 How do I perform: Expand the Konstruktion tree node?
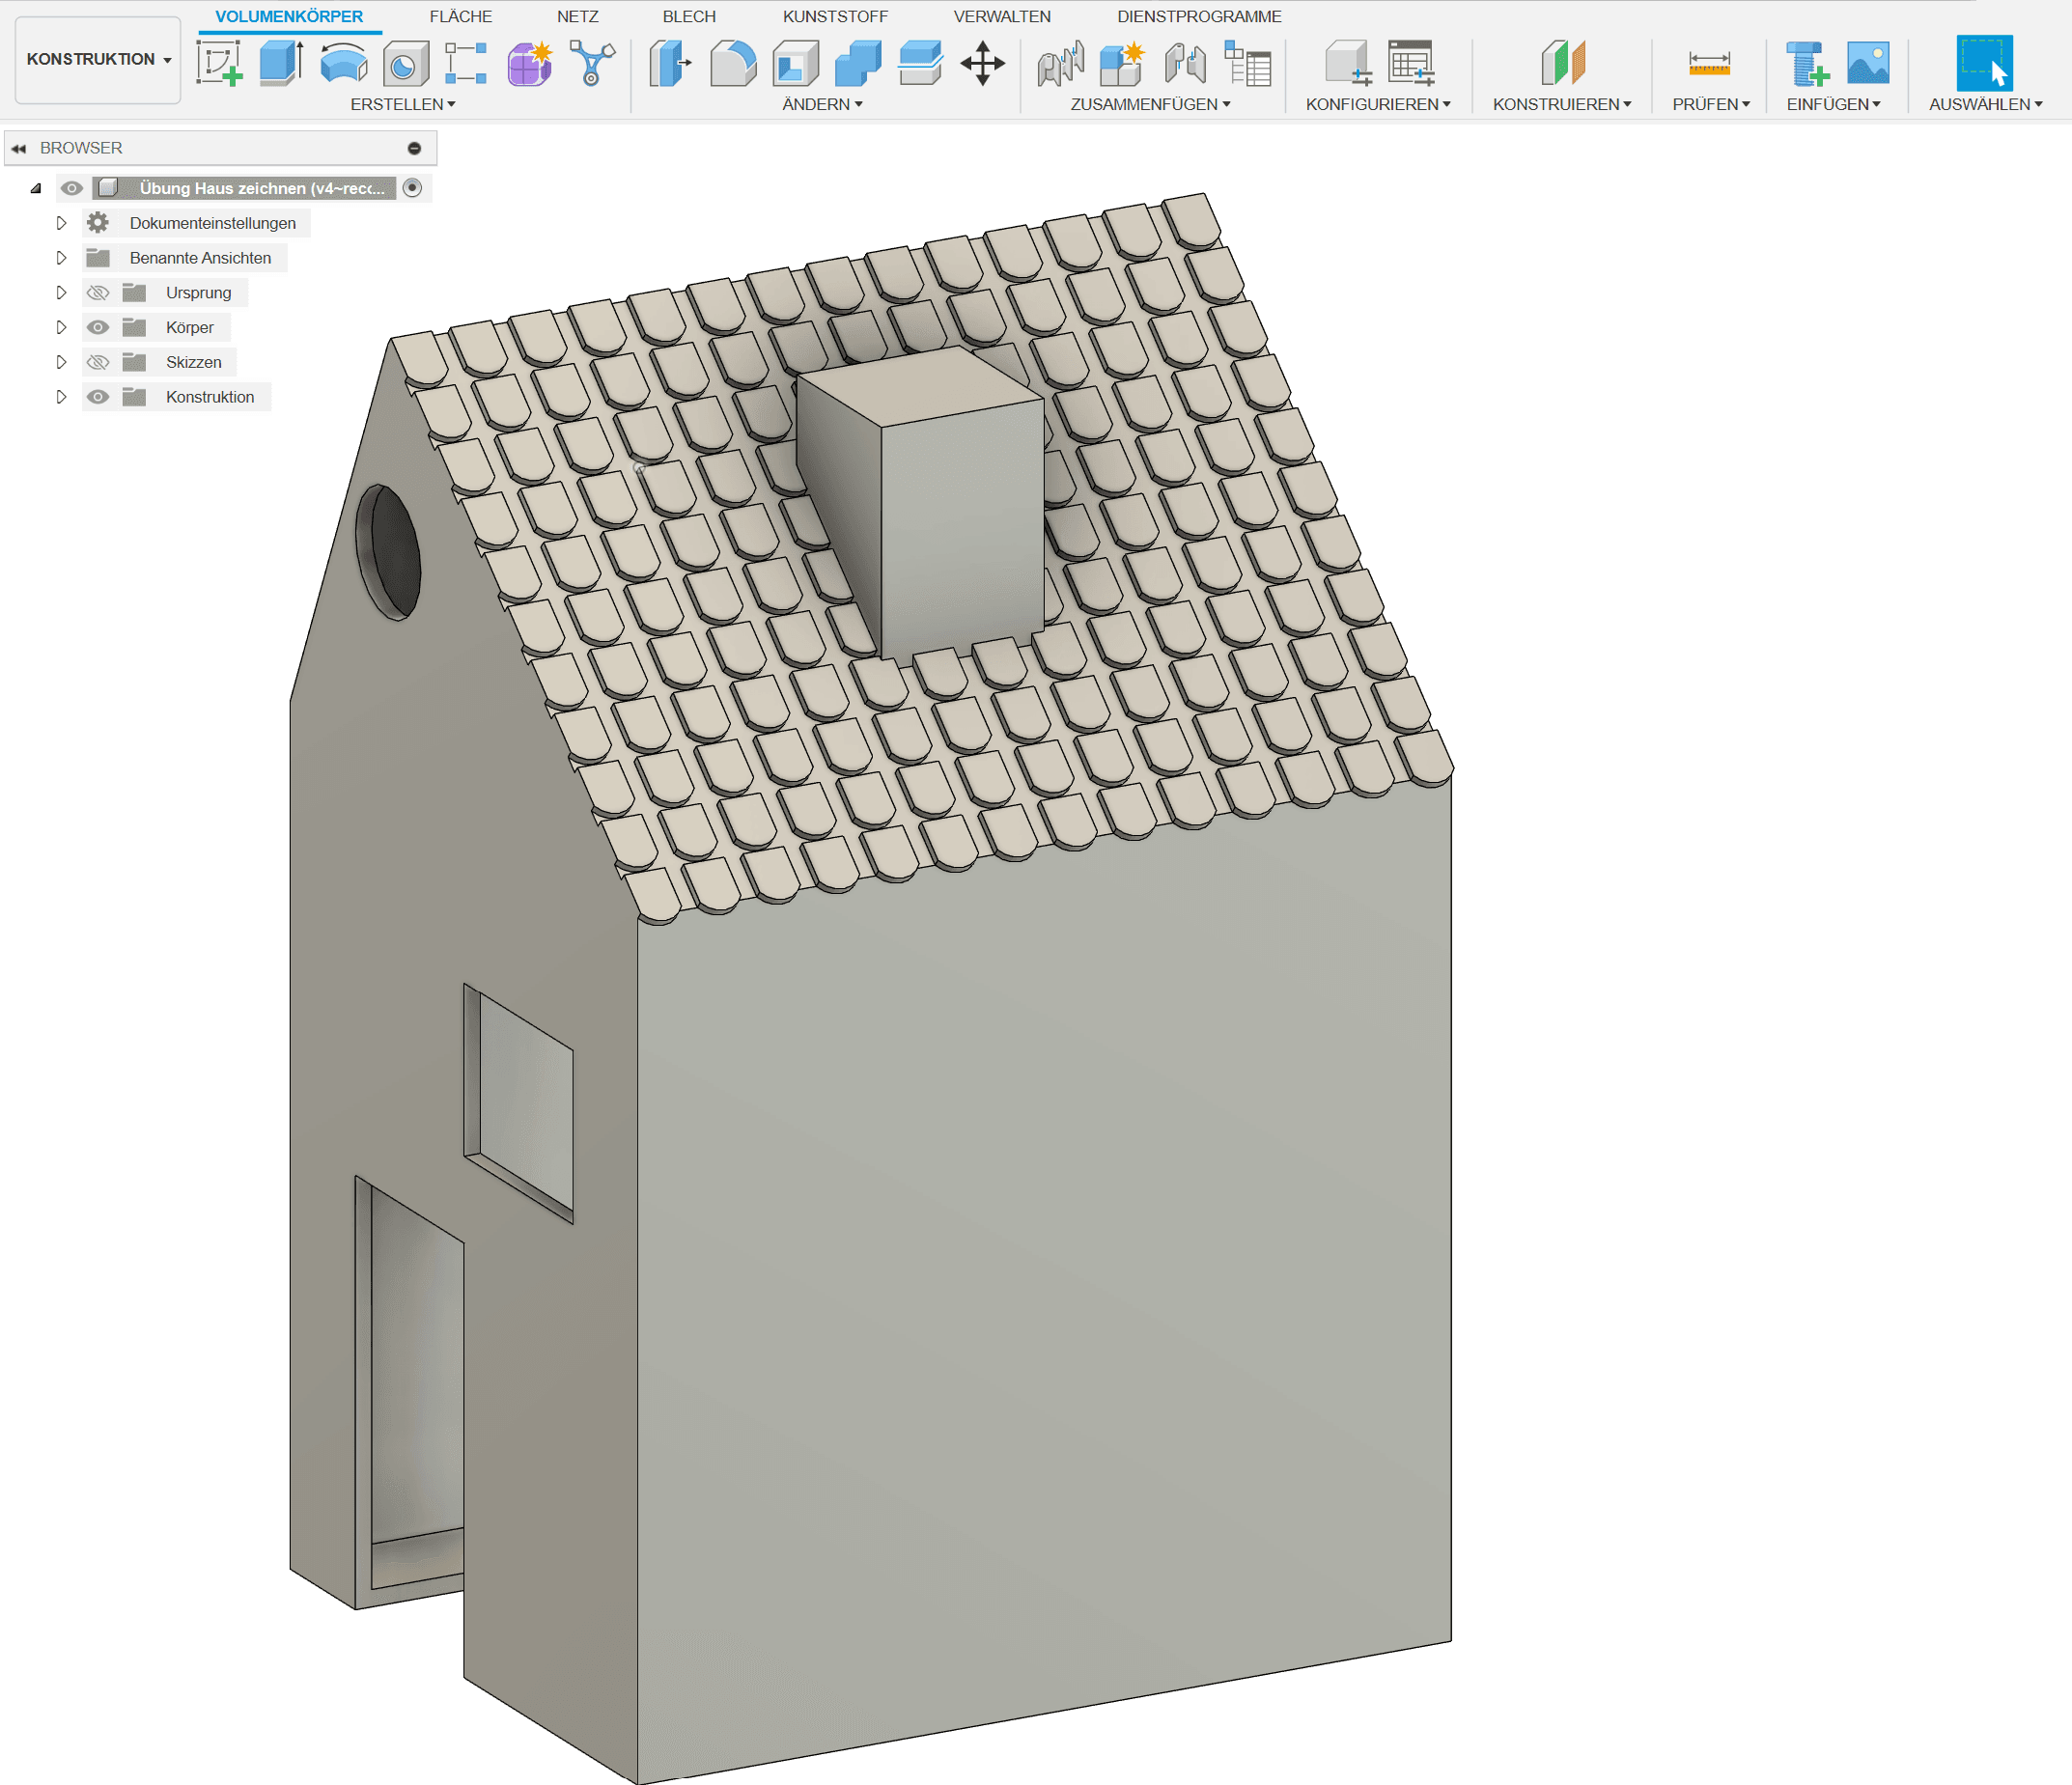[x=61, y=396]
